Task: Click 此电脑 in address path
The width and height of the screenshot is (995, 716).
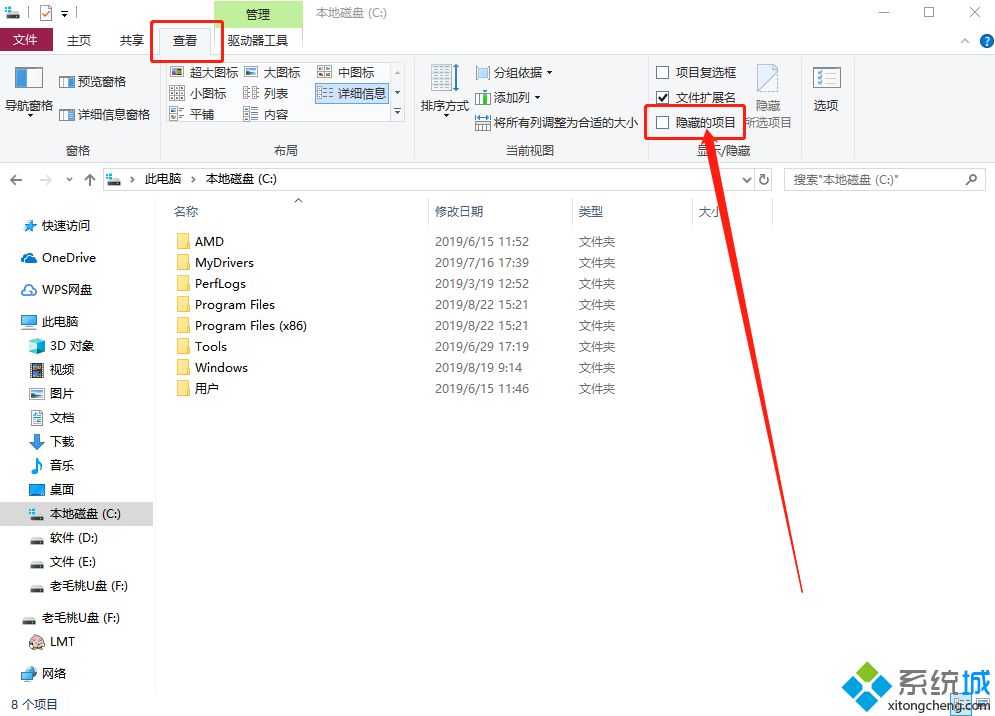Action: 162,180
